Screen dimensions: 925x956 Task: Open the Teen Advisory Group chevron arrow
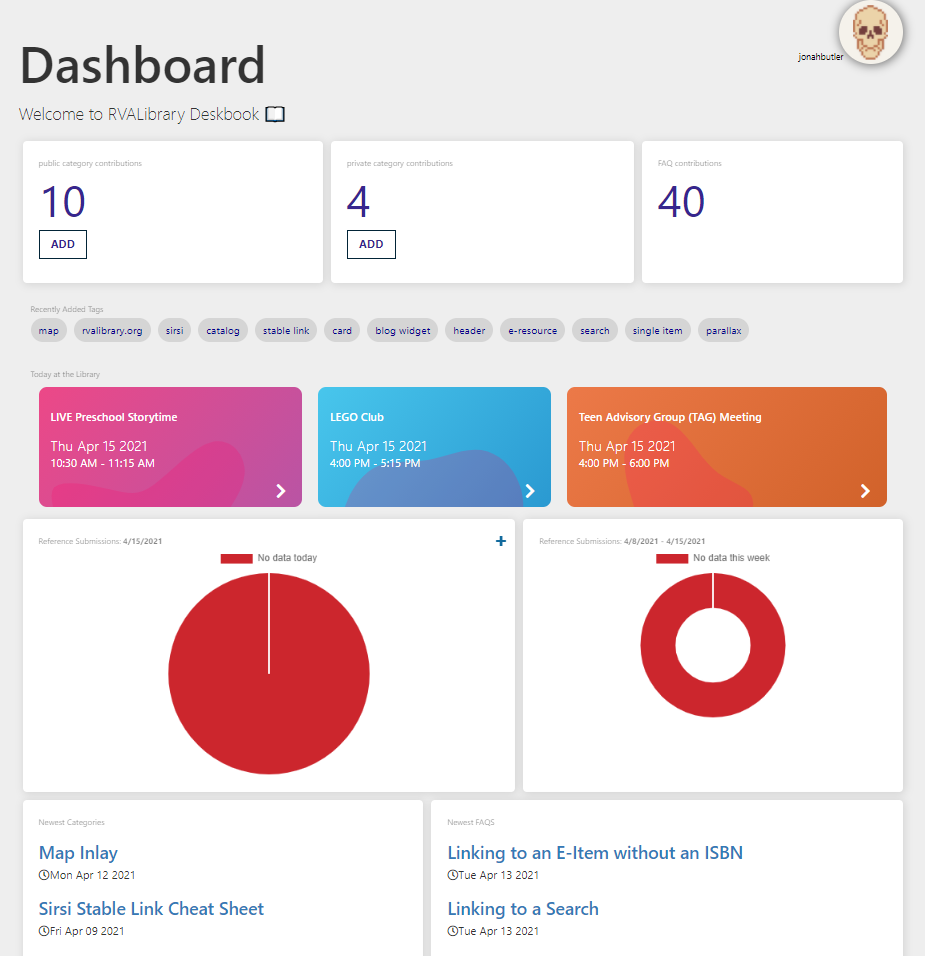[865, 491]
